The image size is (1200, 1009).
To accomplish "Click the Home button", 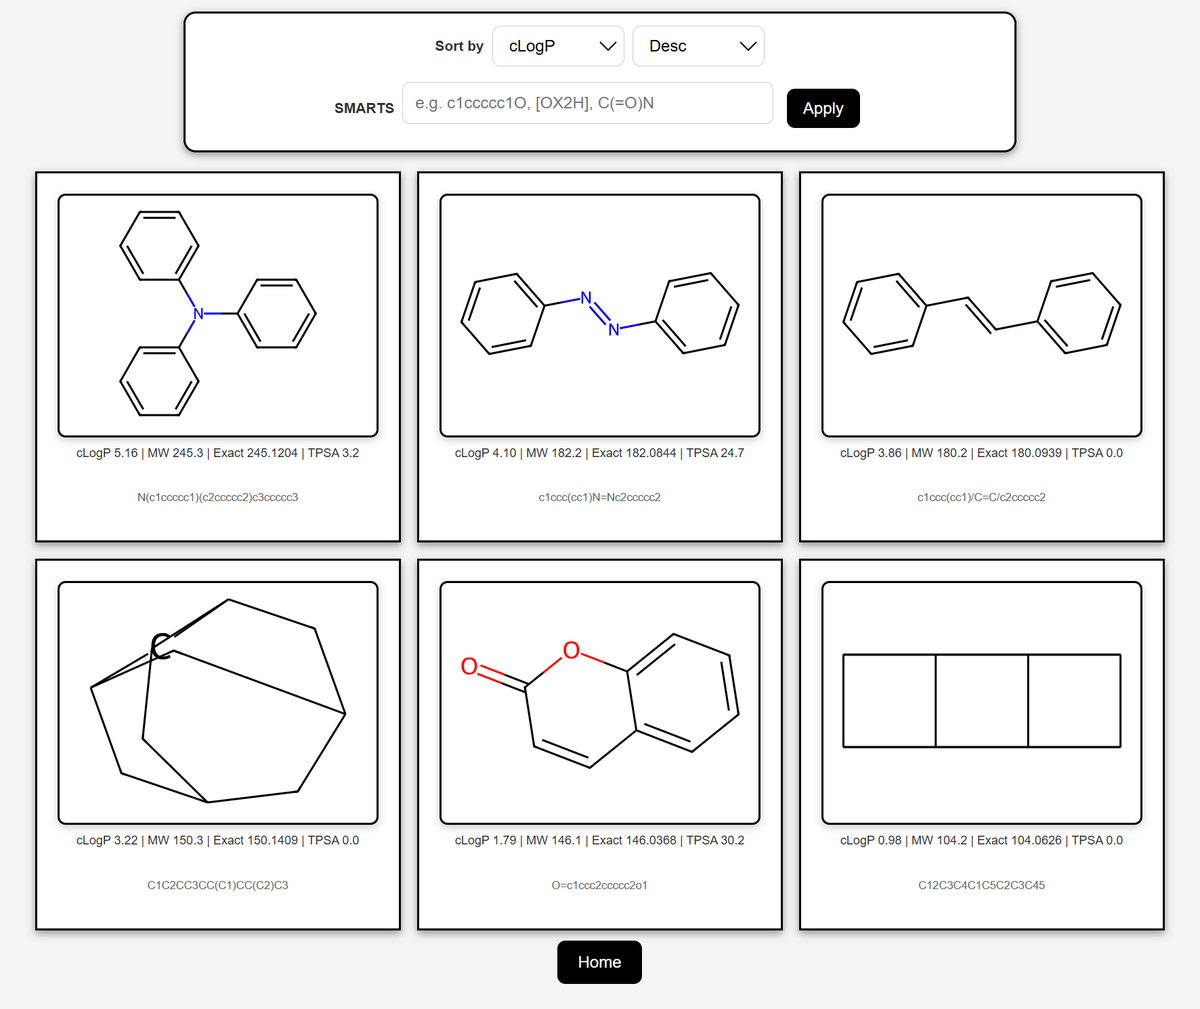I will [599, 962].
